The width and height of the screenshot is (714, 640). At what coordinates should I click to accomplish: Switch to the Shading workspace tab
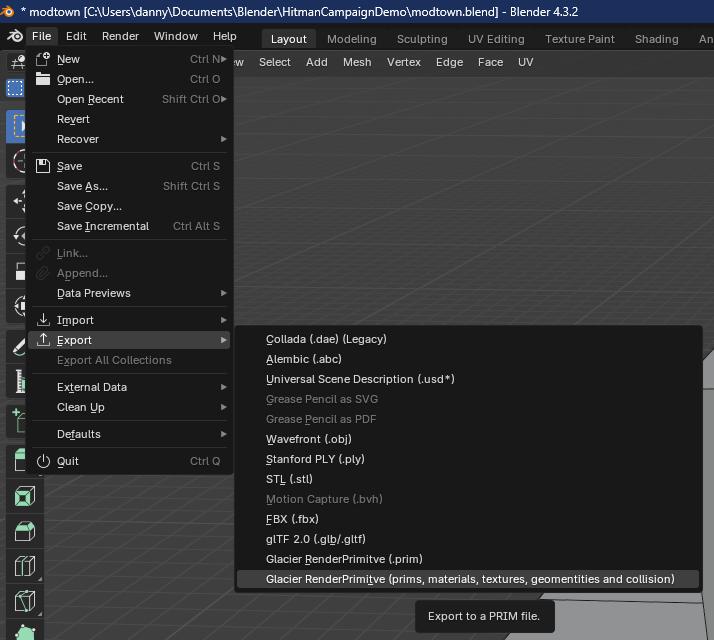click(x=657, y=39)
